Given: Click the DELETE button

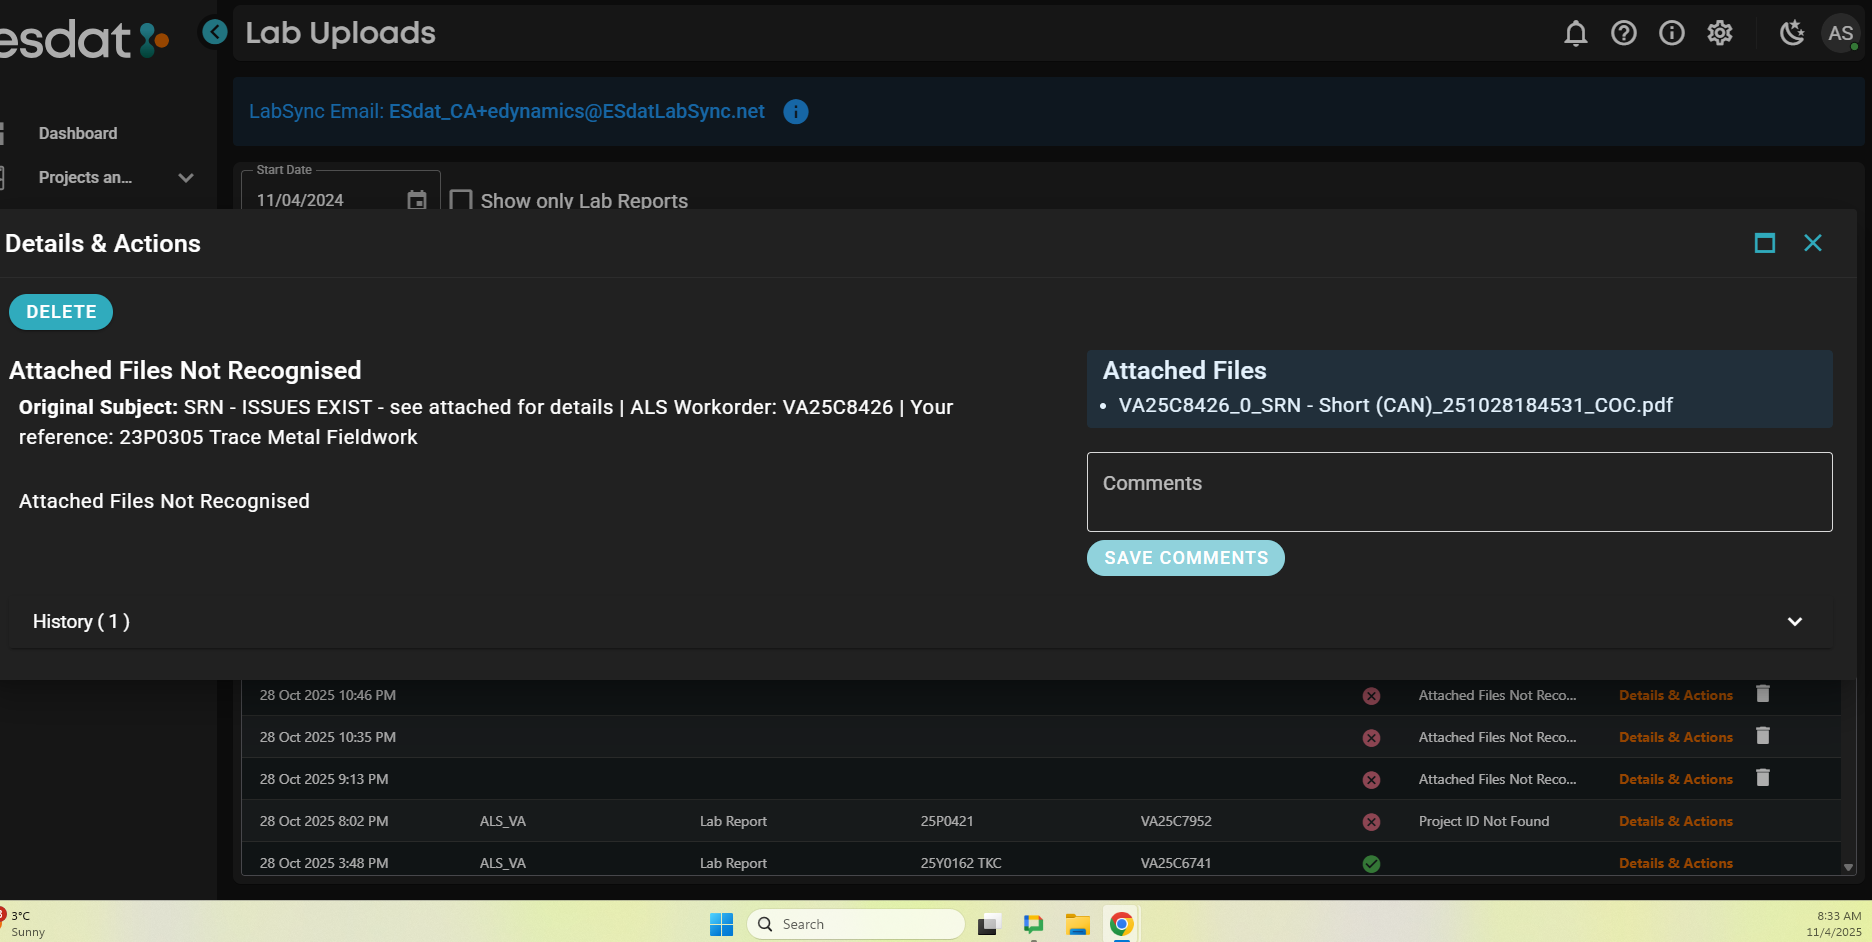Looking at the screenshot, I should pyautogui.click(x=61, y=312).
